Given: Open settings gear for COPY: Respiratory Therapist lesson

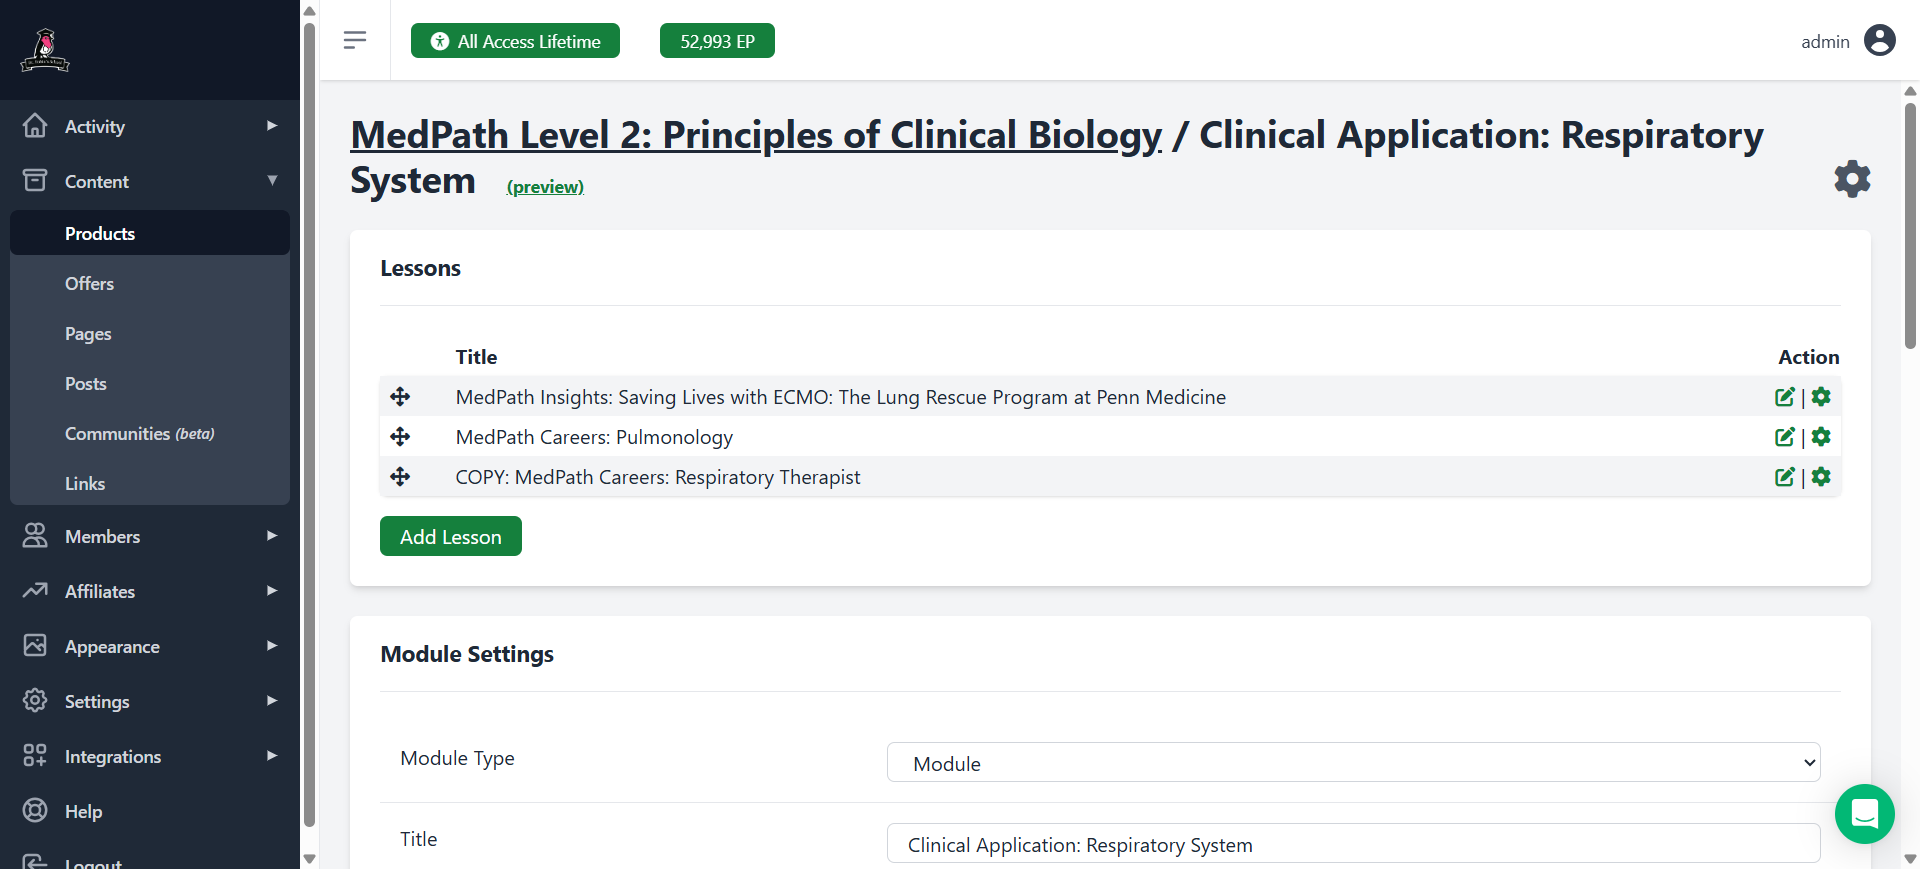Looking at the screenshot, I should tap(1821, 477).
